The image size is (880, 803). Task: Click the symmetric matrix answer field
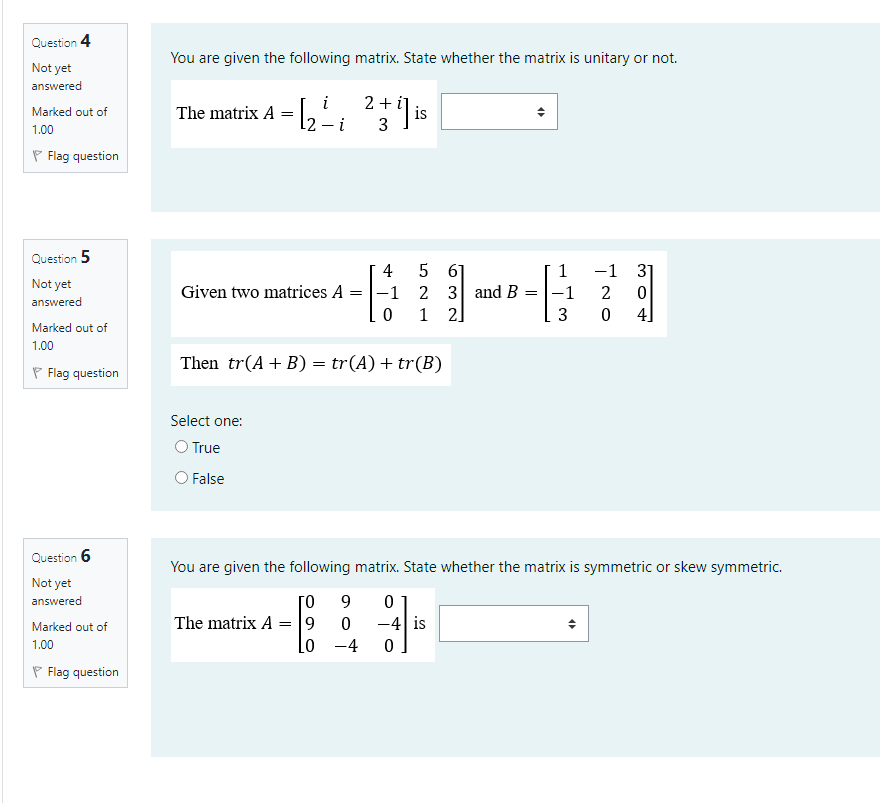tap(513, 623)
